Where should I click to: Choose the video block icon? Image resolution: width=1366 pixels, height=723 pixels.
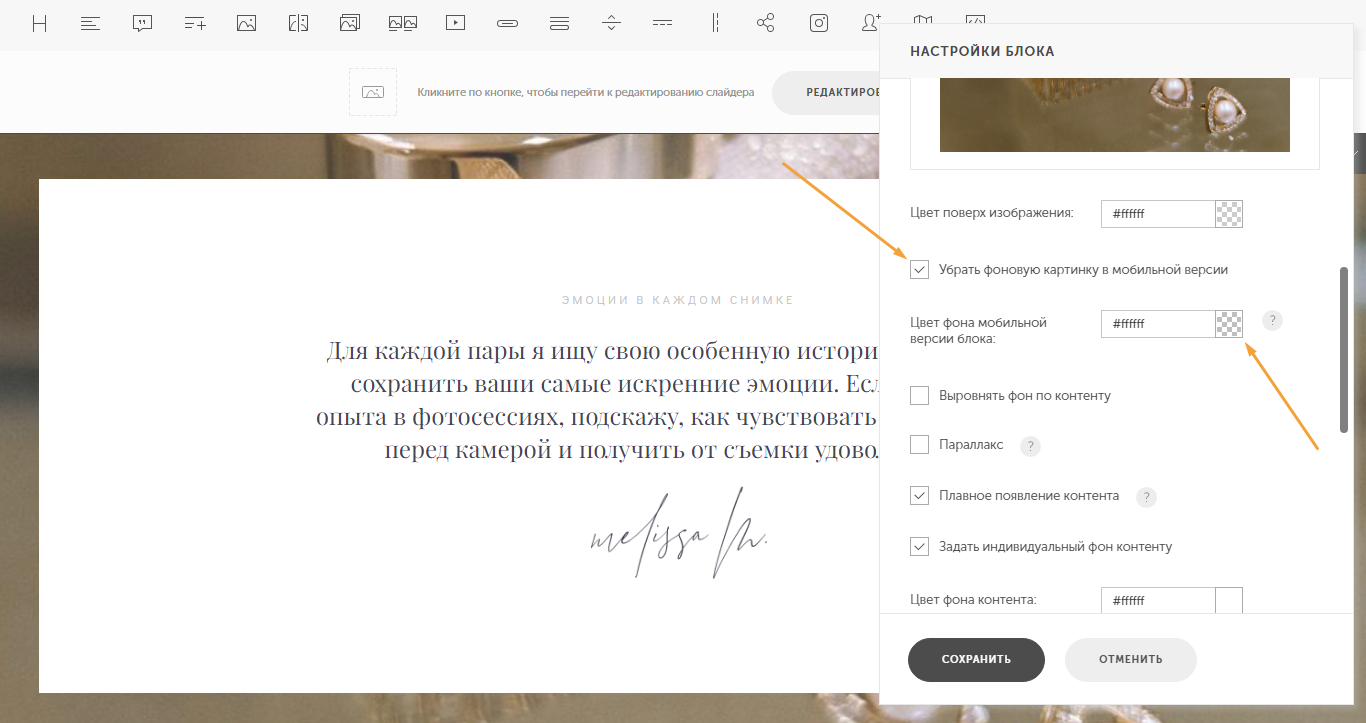(x=456, y=23)
